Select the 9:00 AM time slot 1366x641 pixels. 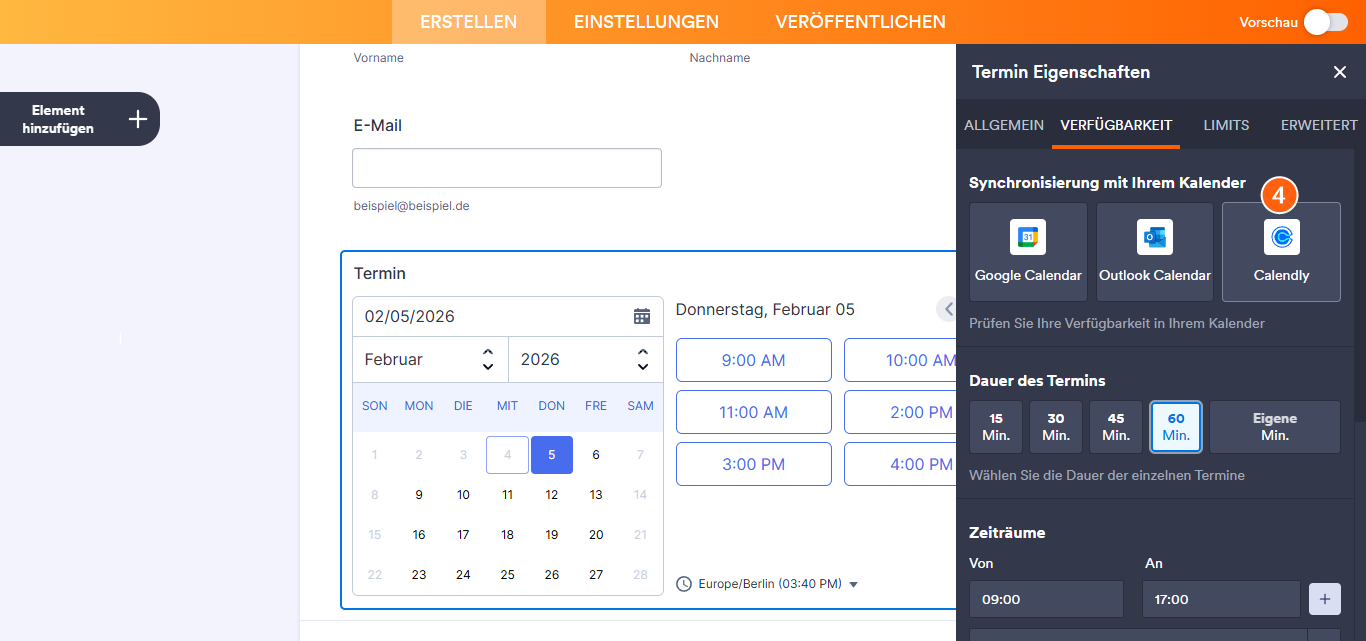click(x=753, y=359)
